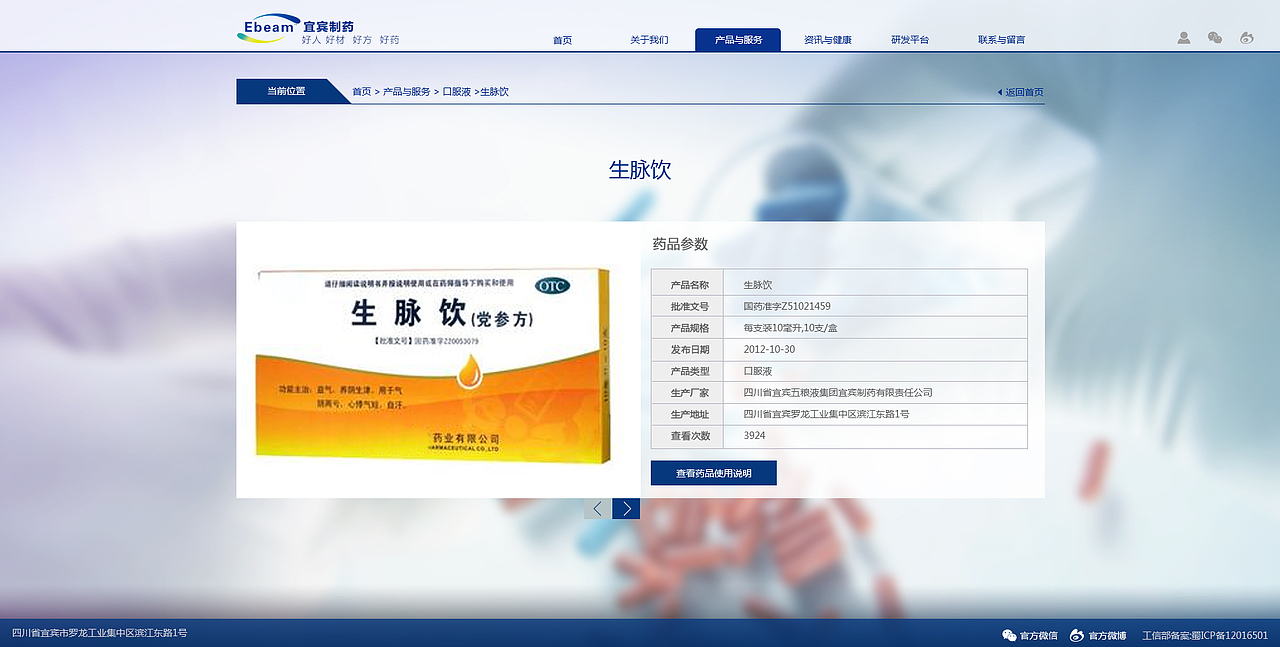The width and height of the screenshot is (1280, 647).
Task: Click the footer address text
Action: point(99,633)
